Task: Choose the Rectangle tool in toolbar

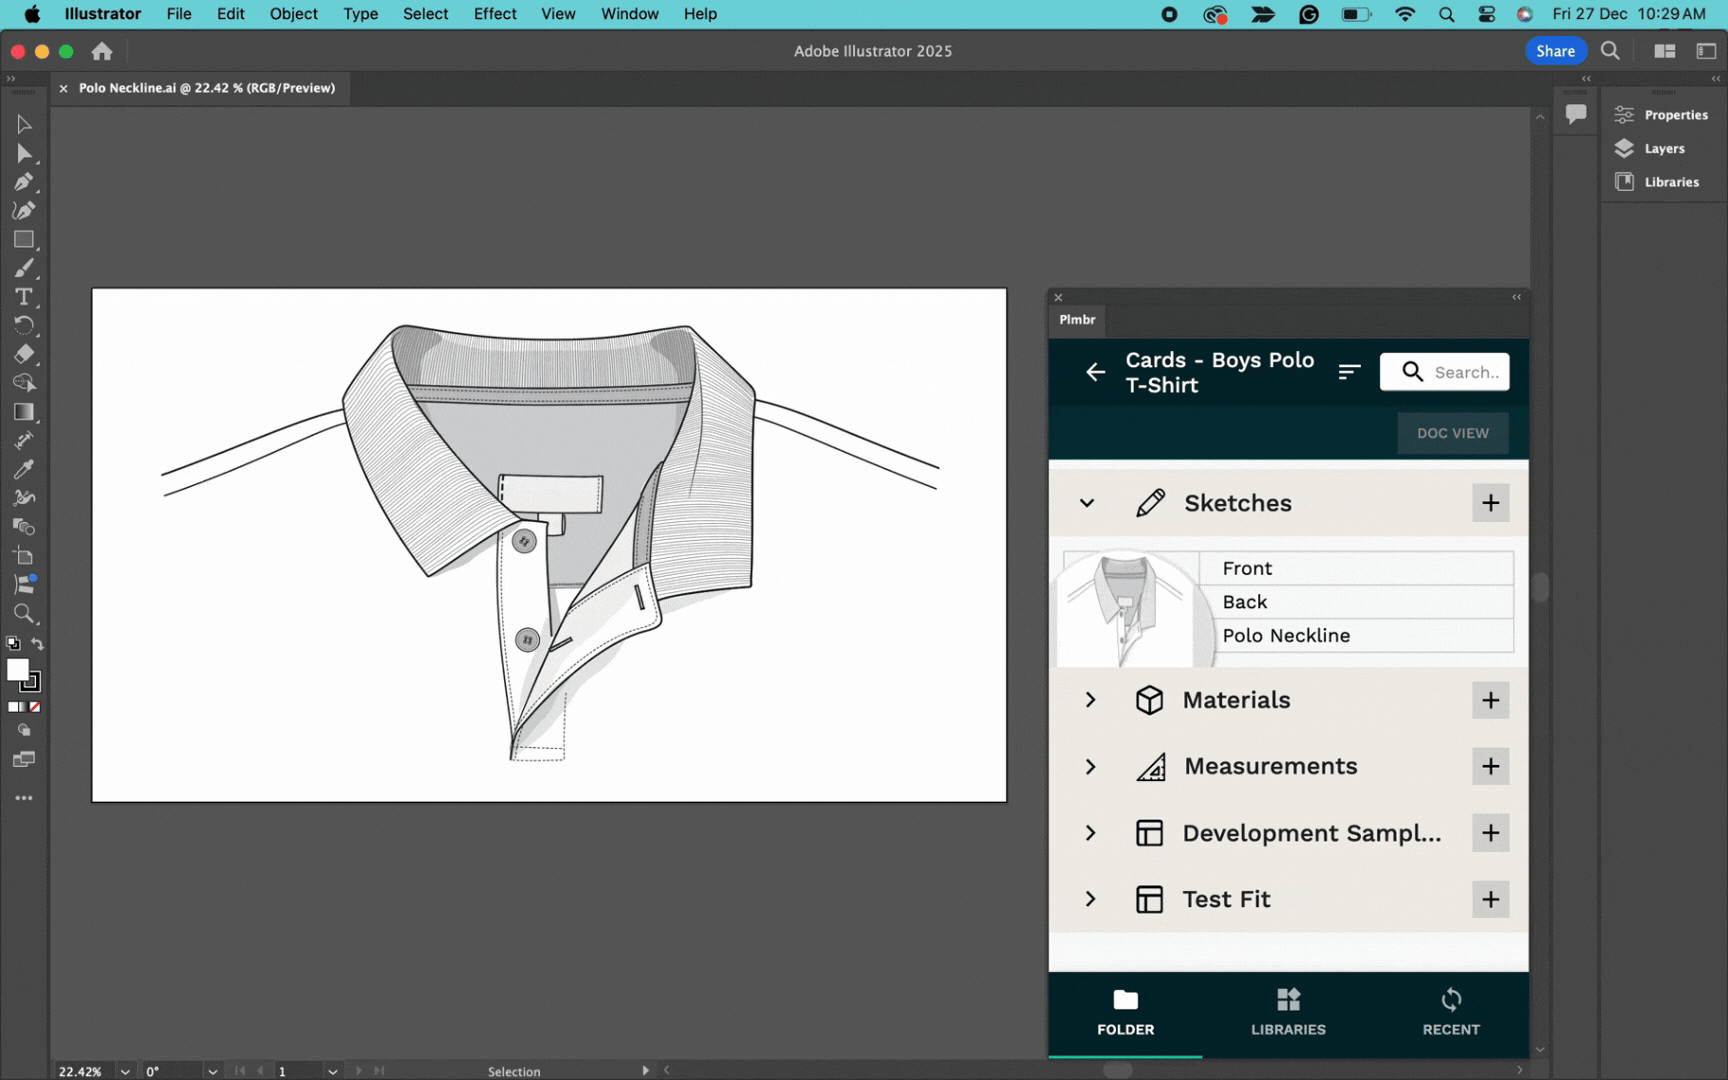Action: [23, 240]
